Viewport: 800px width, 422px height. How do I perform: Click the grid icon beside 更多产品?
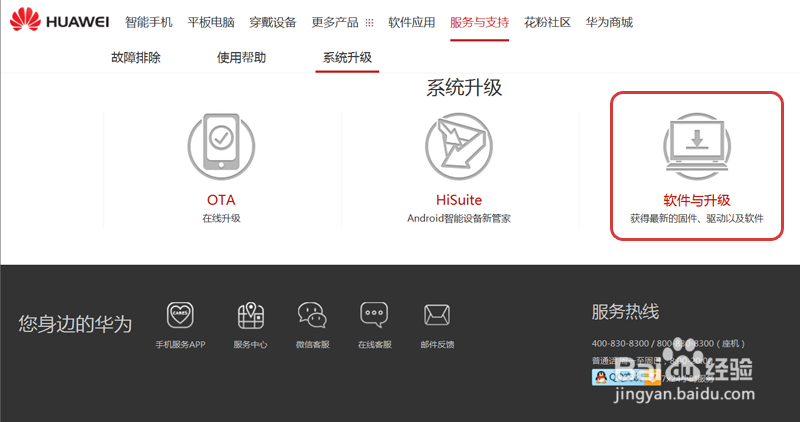point(369,23)
